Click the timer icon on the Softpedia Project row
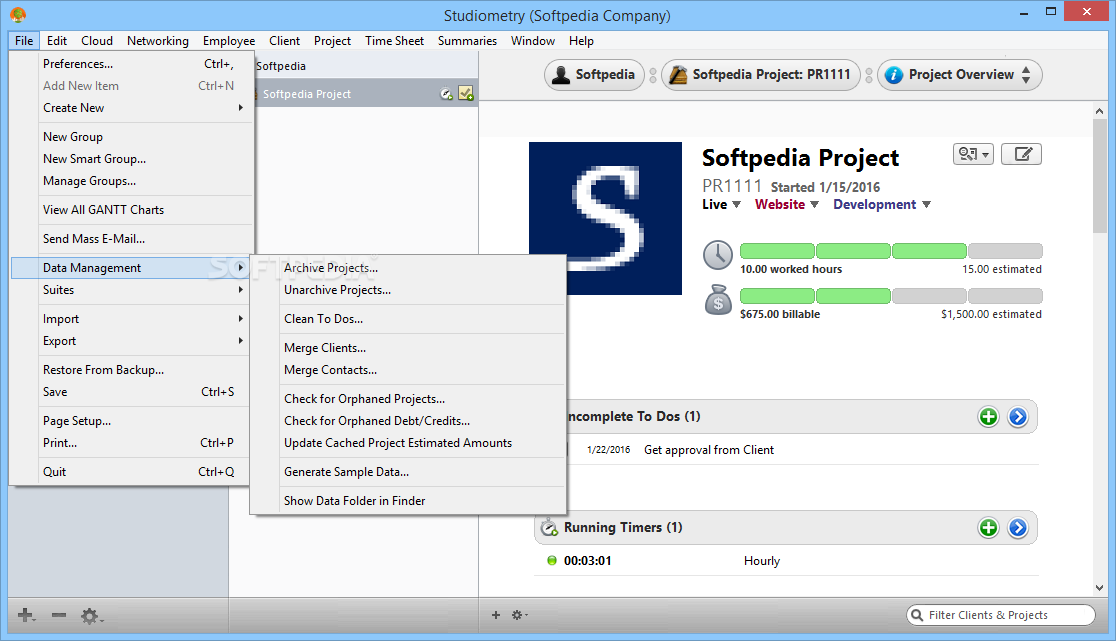 (x=446, y=94)
